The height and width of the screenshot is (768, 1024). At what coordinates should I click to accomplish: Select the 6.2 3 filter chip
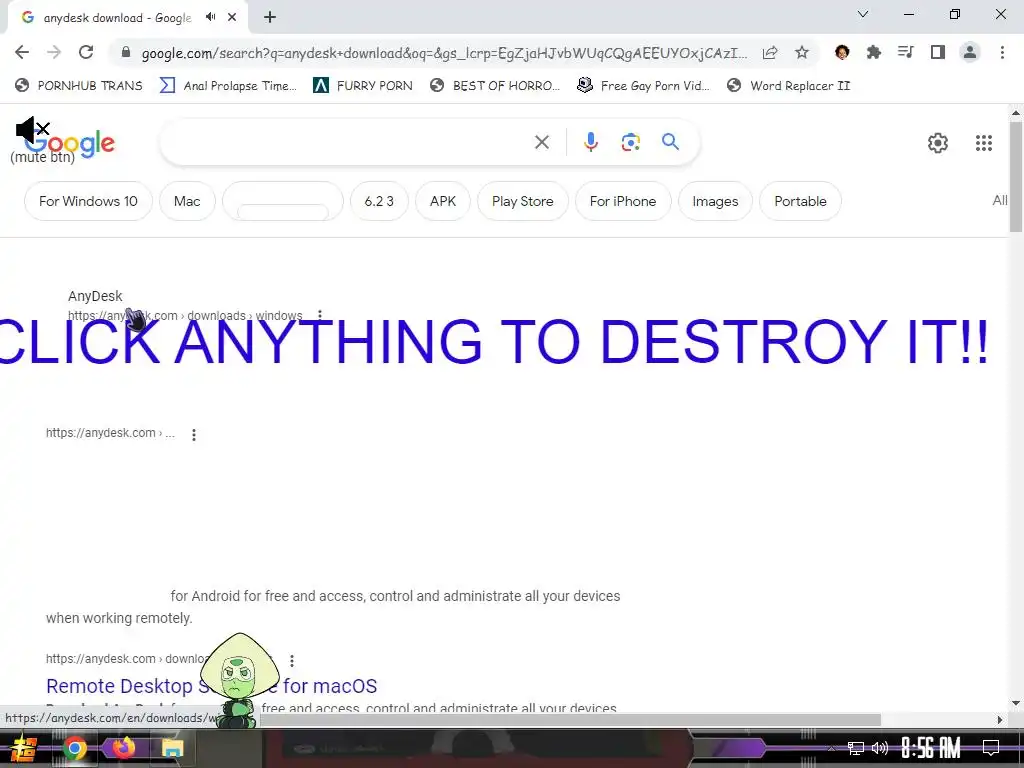click(x=379, y=201)
